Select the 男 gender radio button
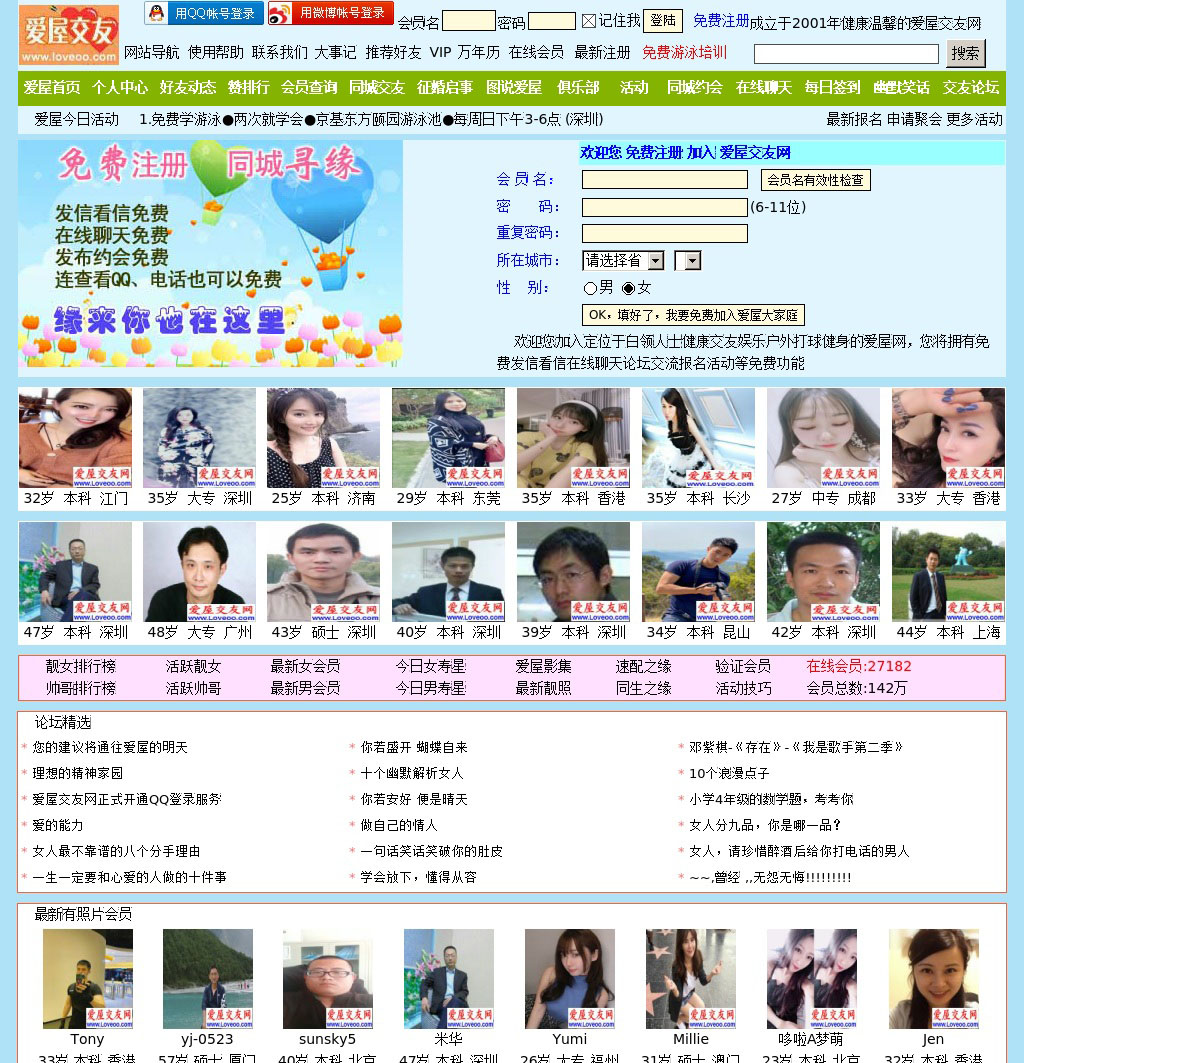The width and height of the screenshot is (1200, 1063). click(590, 288)
